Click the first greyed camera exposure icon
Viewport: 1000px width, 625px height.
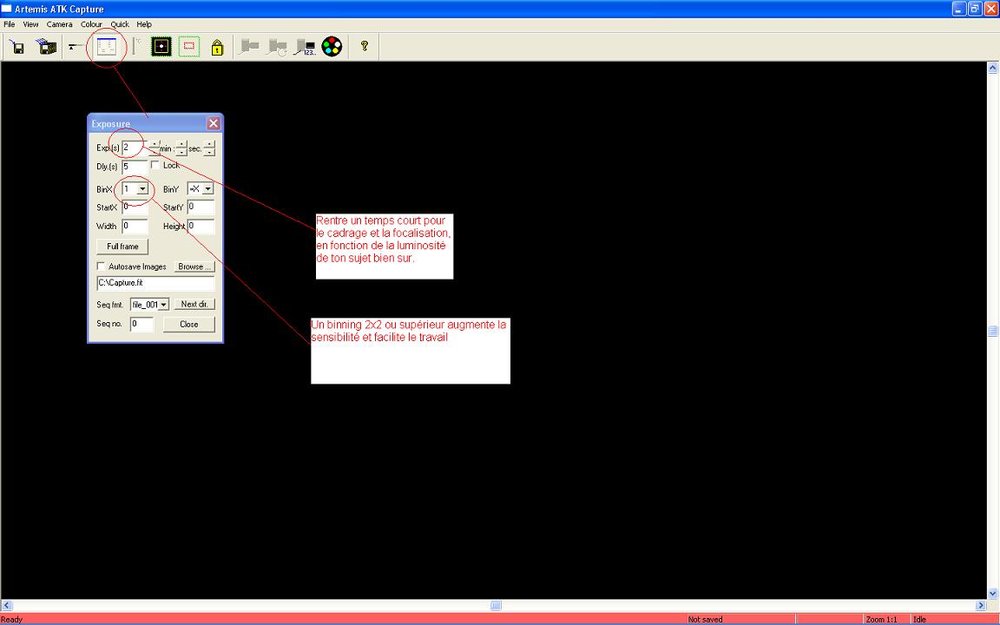[249, 47]
